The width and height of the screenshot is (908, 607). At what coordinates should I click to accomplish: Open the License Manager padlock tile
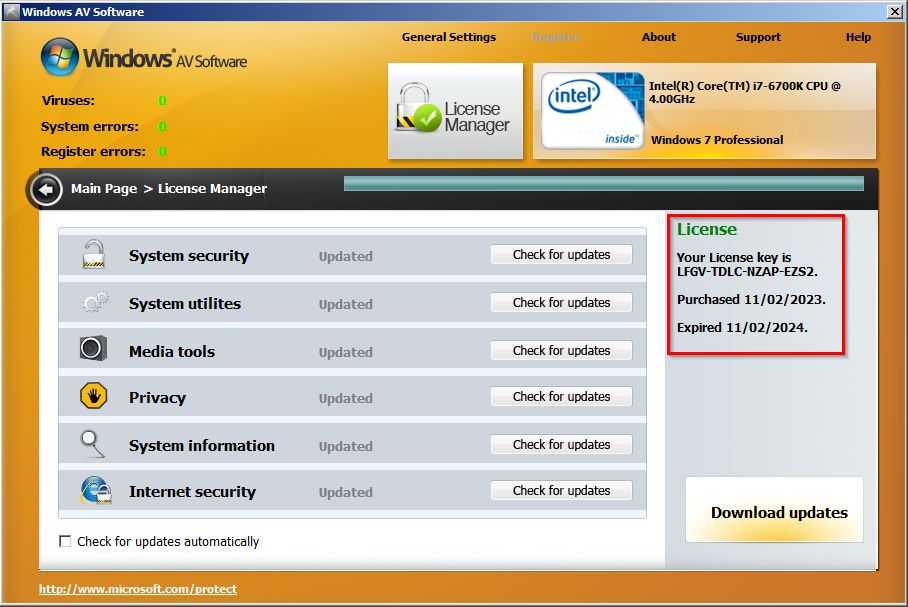(x=455, y=111)
